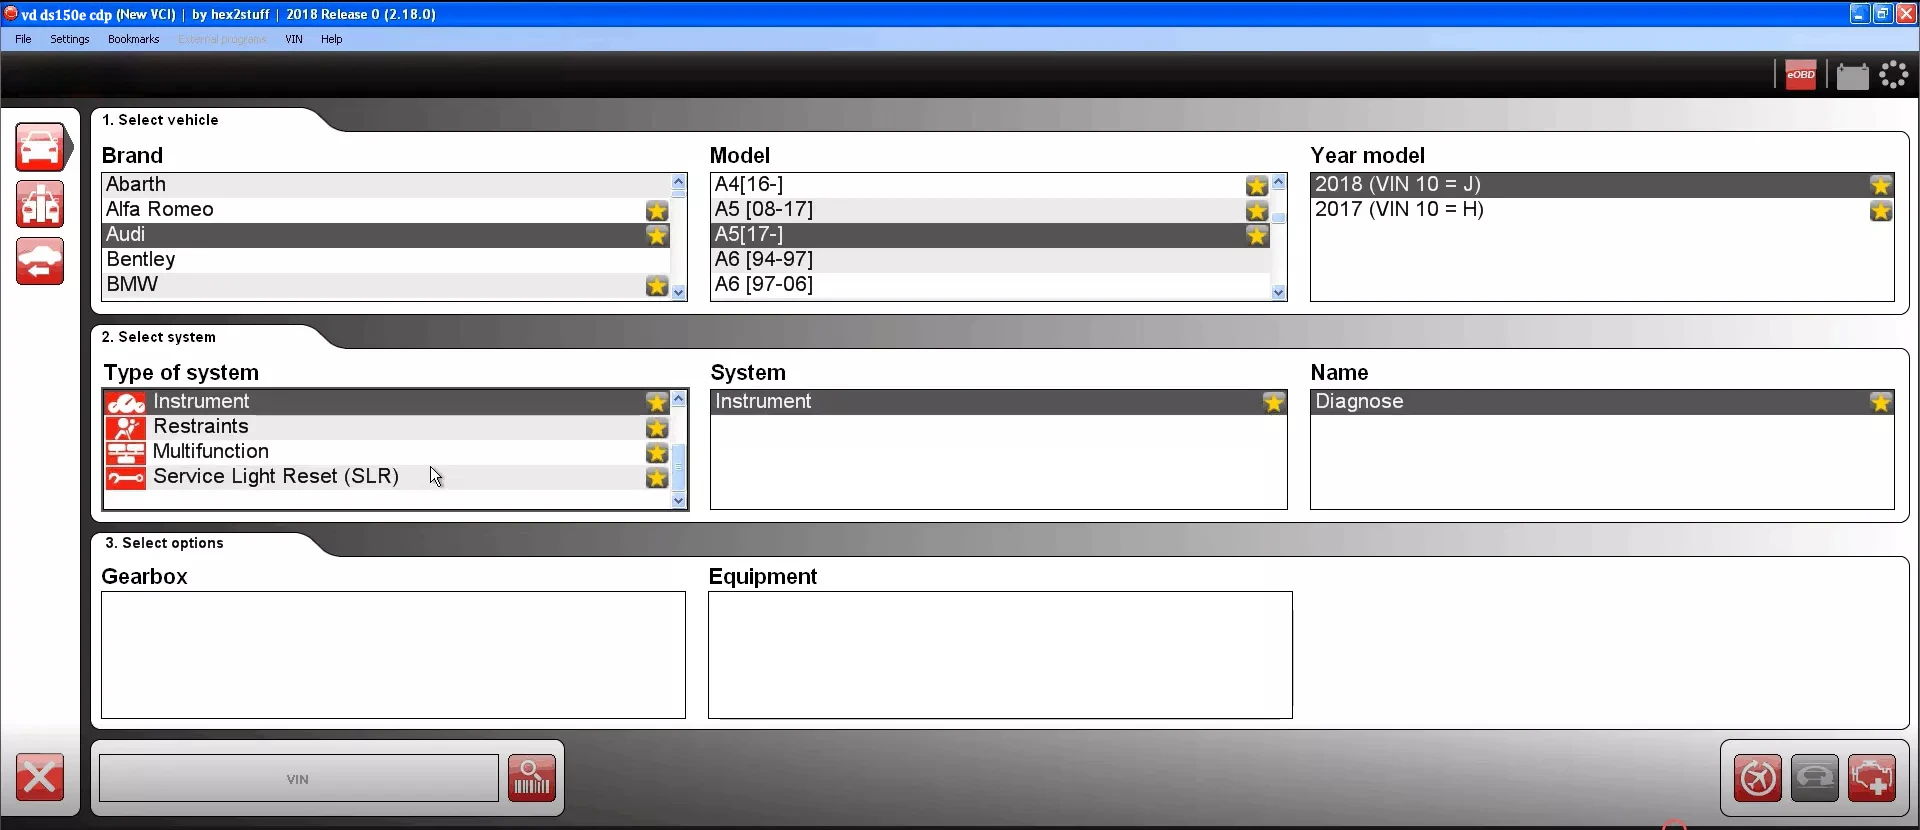Toggle favorite star for Alfa Romeo

(x=657, y=210)
